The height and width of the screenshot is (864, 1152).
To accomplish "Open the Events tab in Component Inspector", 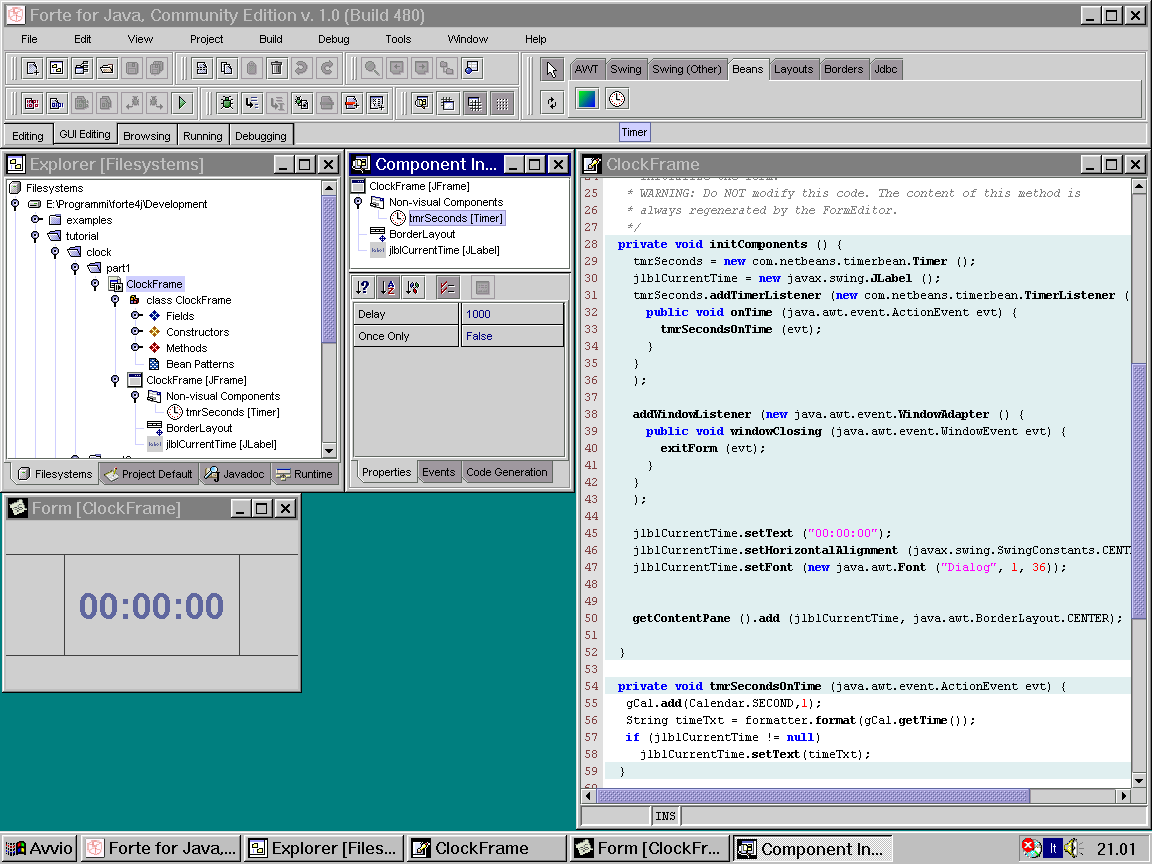I will click(x=438, y=472).
